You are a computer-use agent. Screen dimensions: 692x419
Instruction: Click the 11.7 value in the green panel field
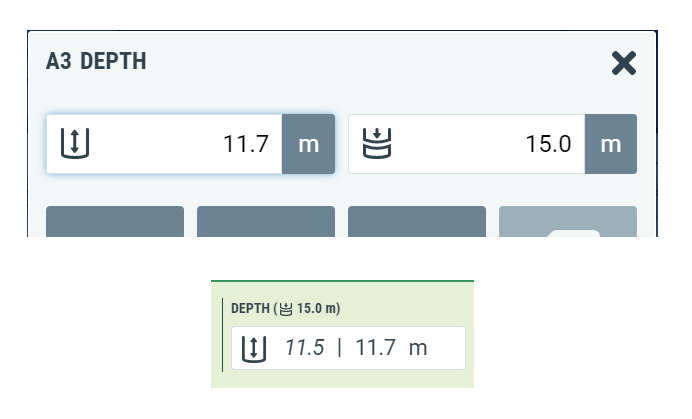[375, 347]
